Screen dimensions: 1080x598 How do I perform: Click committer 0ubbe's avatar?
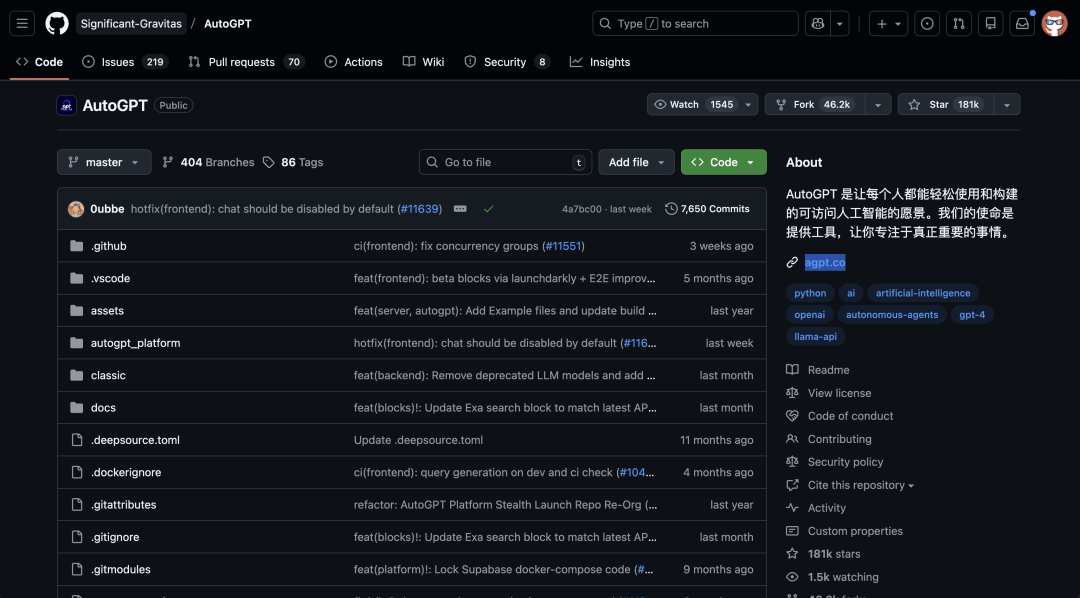pyautogui.click(x=75, y=209)
